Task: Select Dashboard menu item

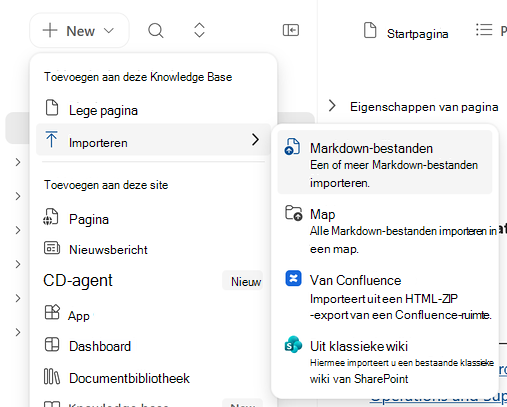Action: [x=153, y=346]
